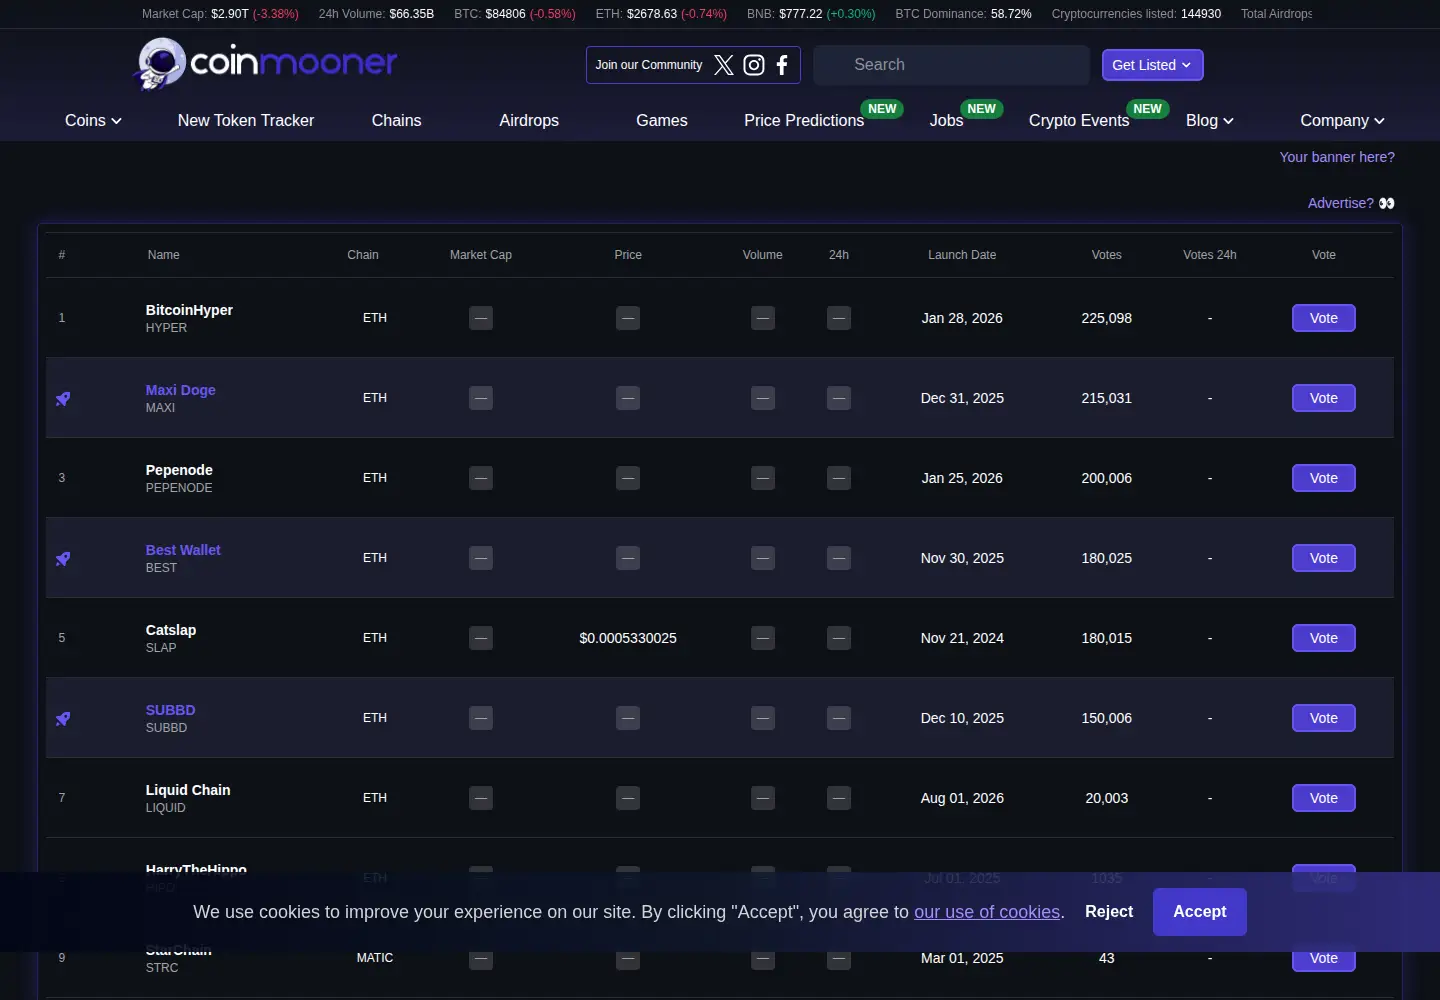Sort table by Launch Date header
Viewport: 1440px width, 1000px height.
(962, 255)
